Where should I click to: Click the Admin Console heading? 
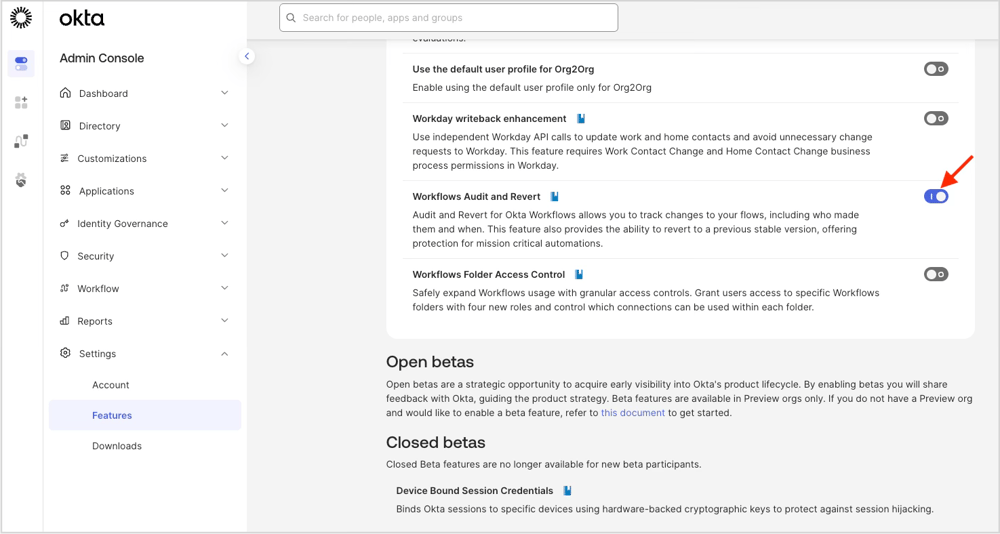(102, 58)
